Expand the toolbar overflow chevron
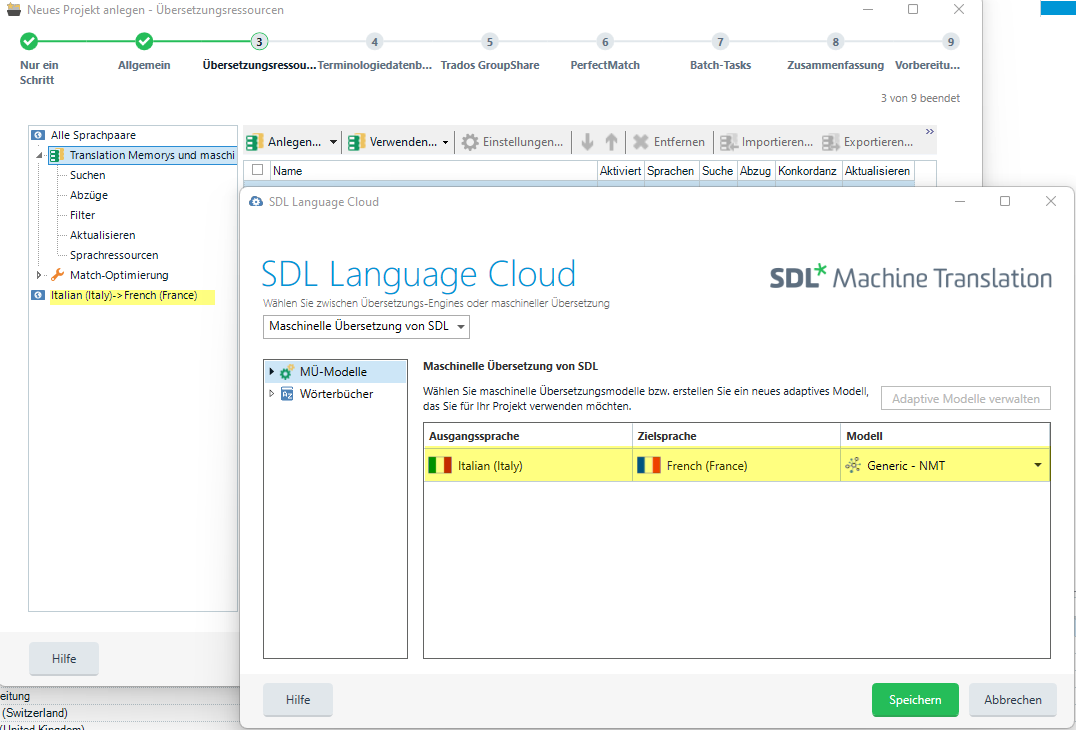Viewport: 1076px width, 730px height. [x=930, y=132]
